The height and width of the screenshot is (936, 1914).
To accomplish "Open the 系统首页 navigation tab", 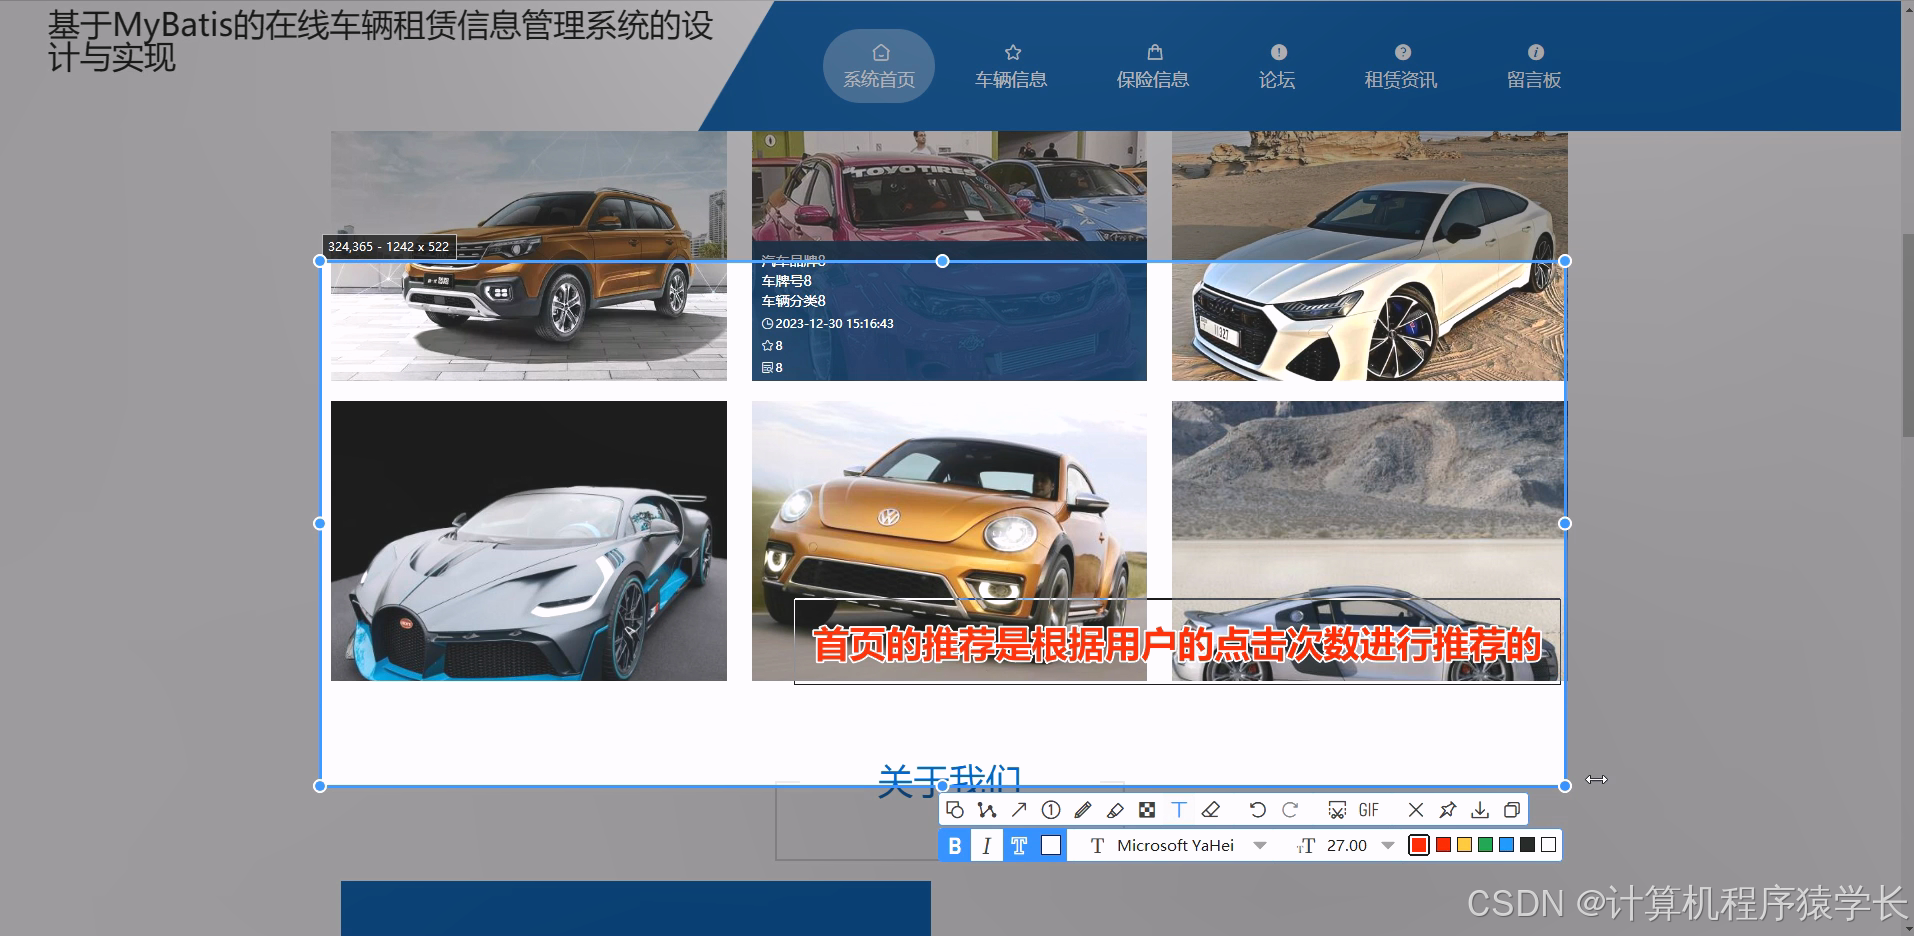I will (879, 66).
